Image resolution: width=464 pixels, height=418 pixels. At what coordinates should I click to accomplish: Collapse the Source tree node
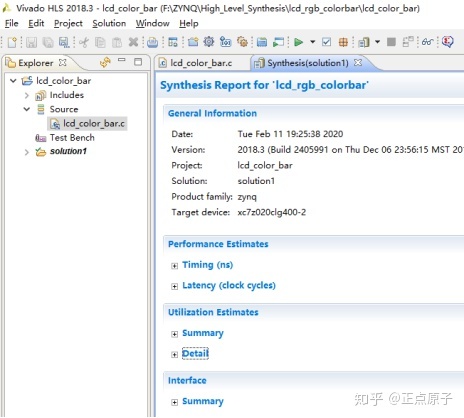tap(27, 109)
